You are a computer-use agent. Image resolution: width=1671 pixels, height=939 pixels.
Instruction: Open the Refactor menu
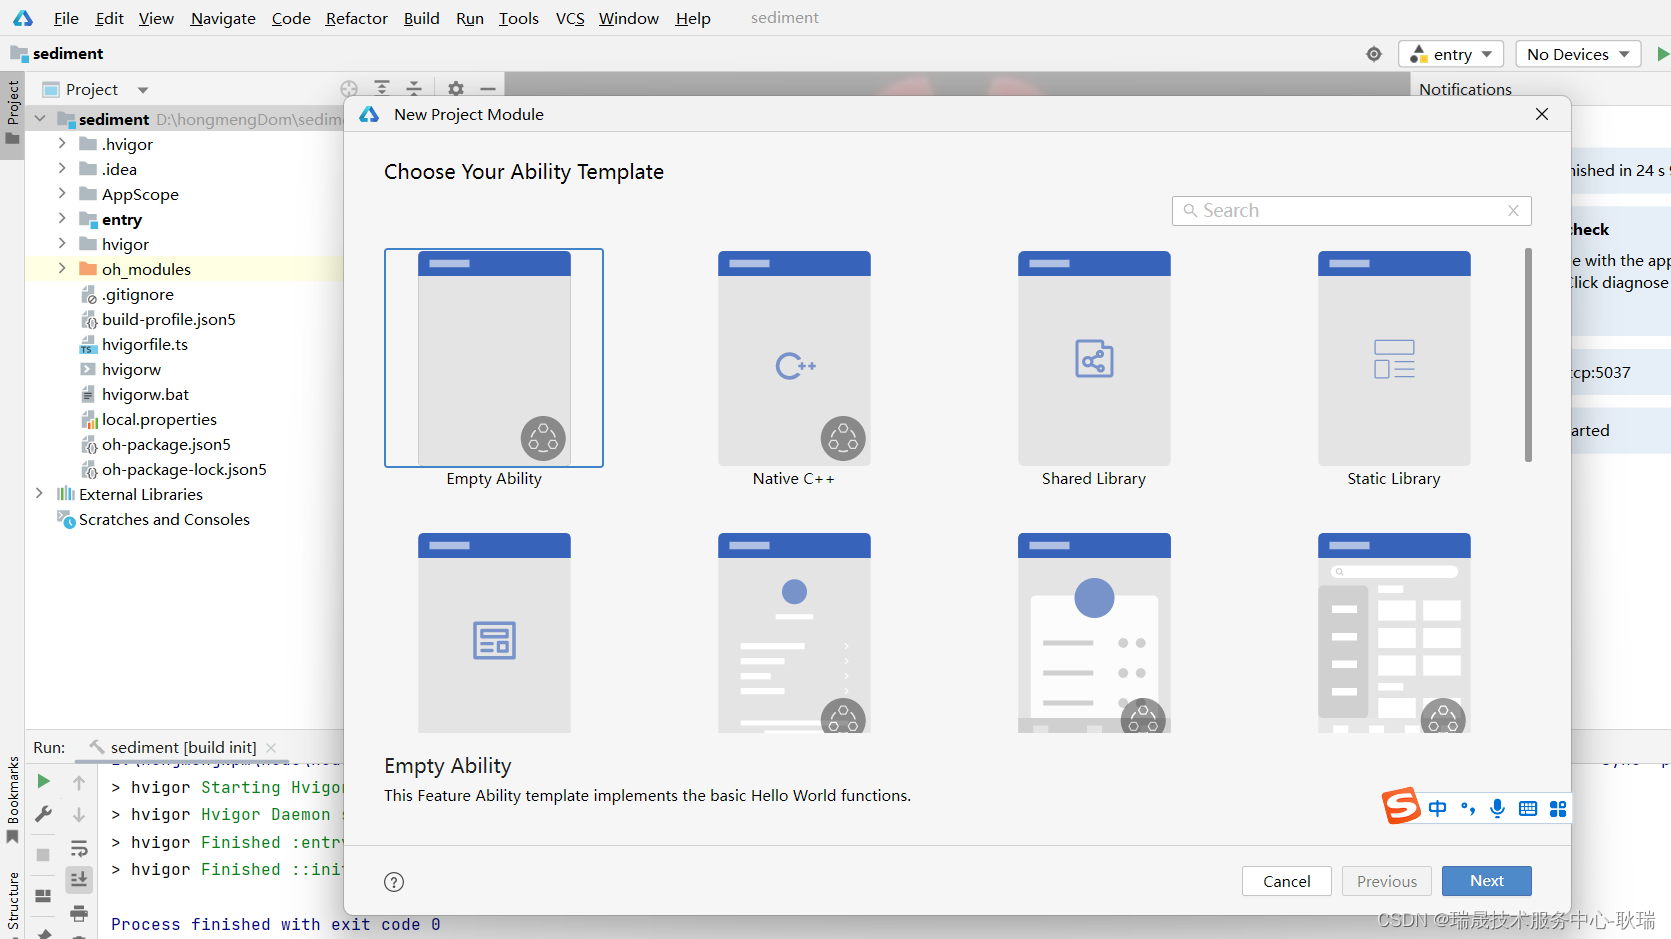coord(356,18)
